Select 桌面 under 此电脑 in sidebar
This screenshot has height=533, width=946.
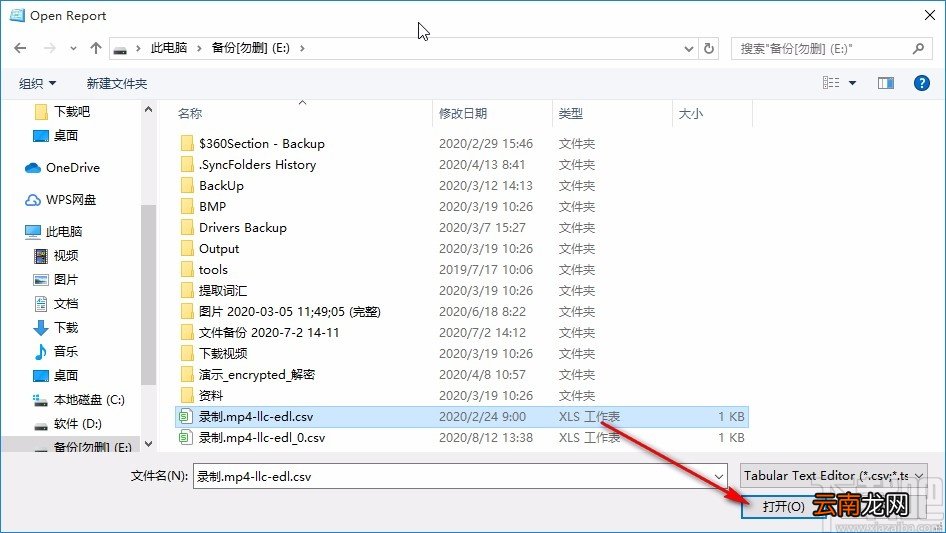[x=57, y=375]
